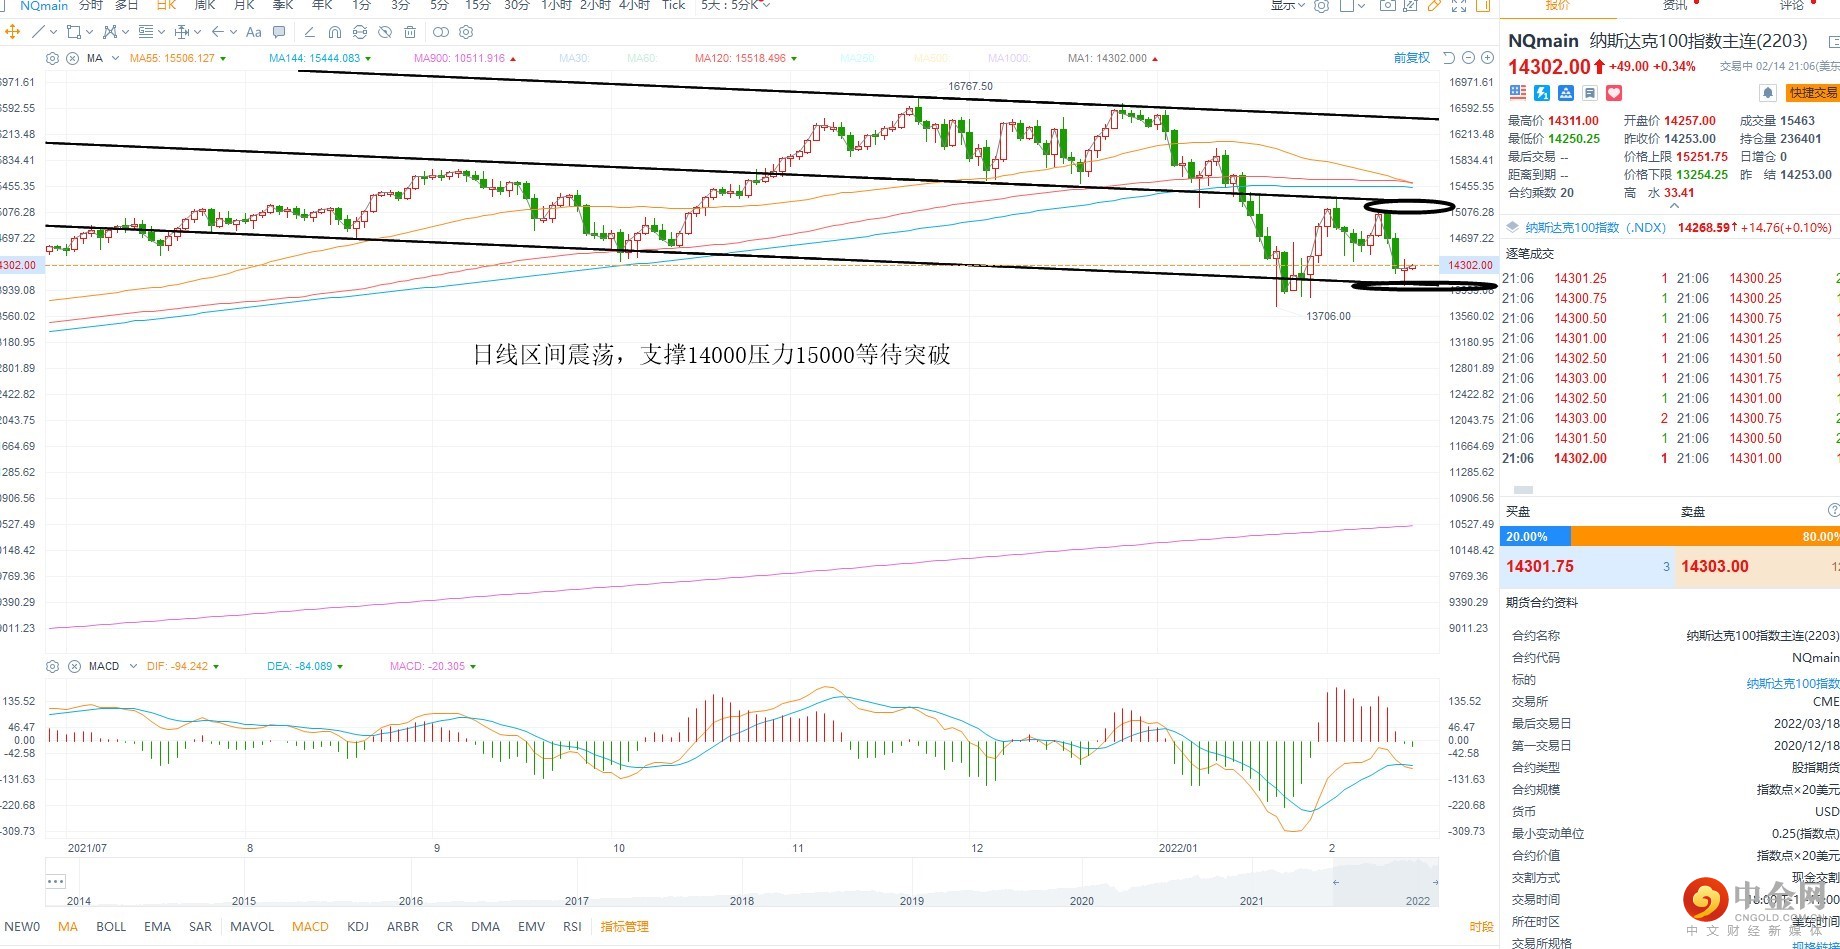
Task: Click the 前复权 adjustment button
Action: coord(1412,58)
